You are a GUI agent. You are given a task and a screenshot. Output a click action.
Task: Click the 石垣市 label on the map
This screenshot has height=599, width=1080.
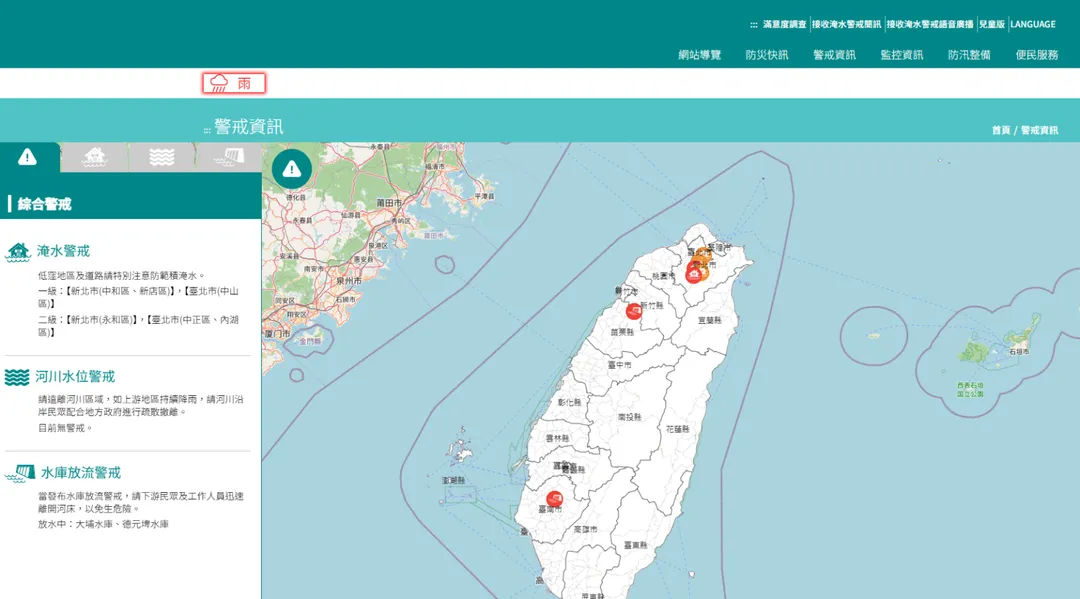click(x=1019, y=352)
